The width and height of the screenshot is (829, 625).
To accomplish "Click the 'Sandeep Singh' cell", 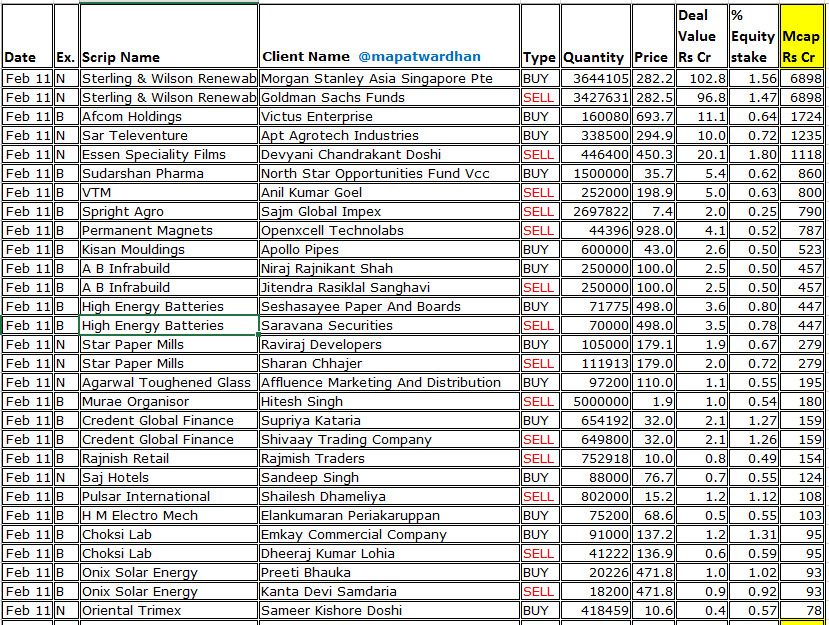I will tap(390, 478).
